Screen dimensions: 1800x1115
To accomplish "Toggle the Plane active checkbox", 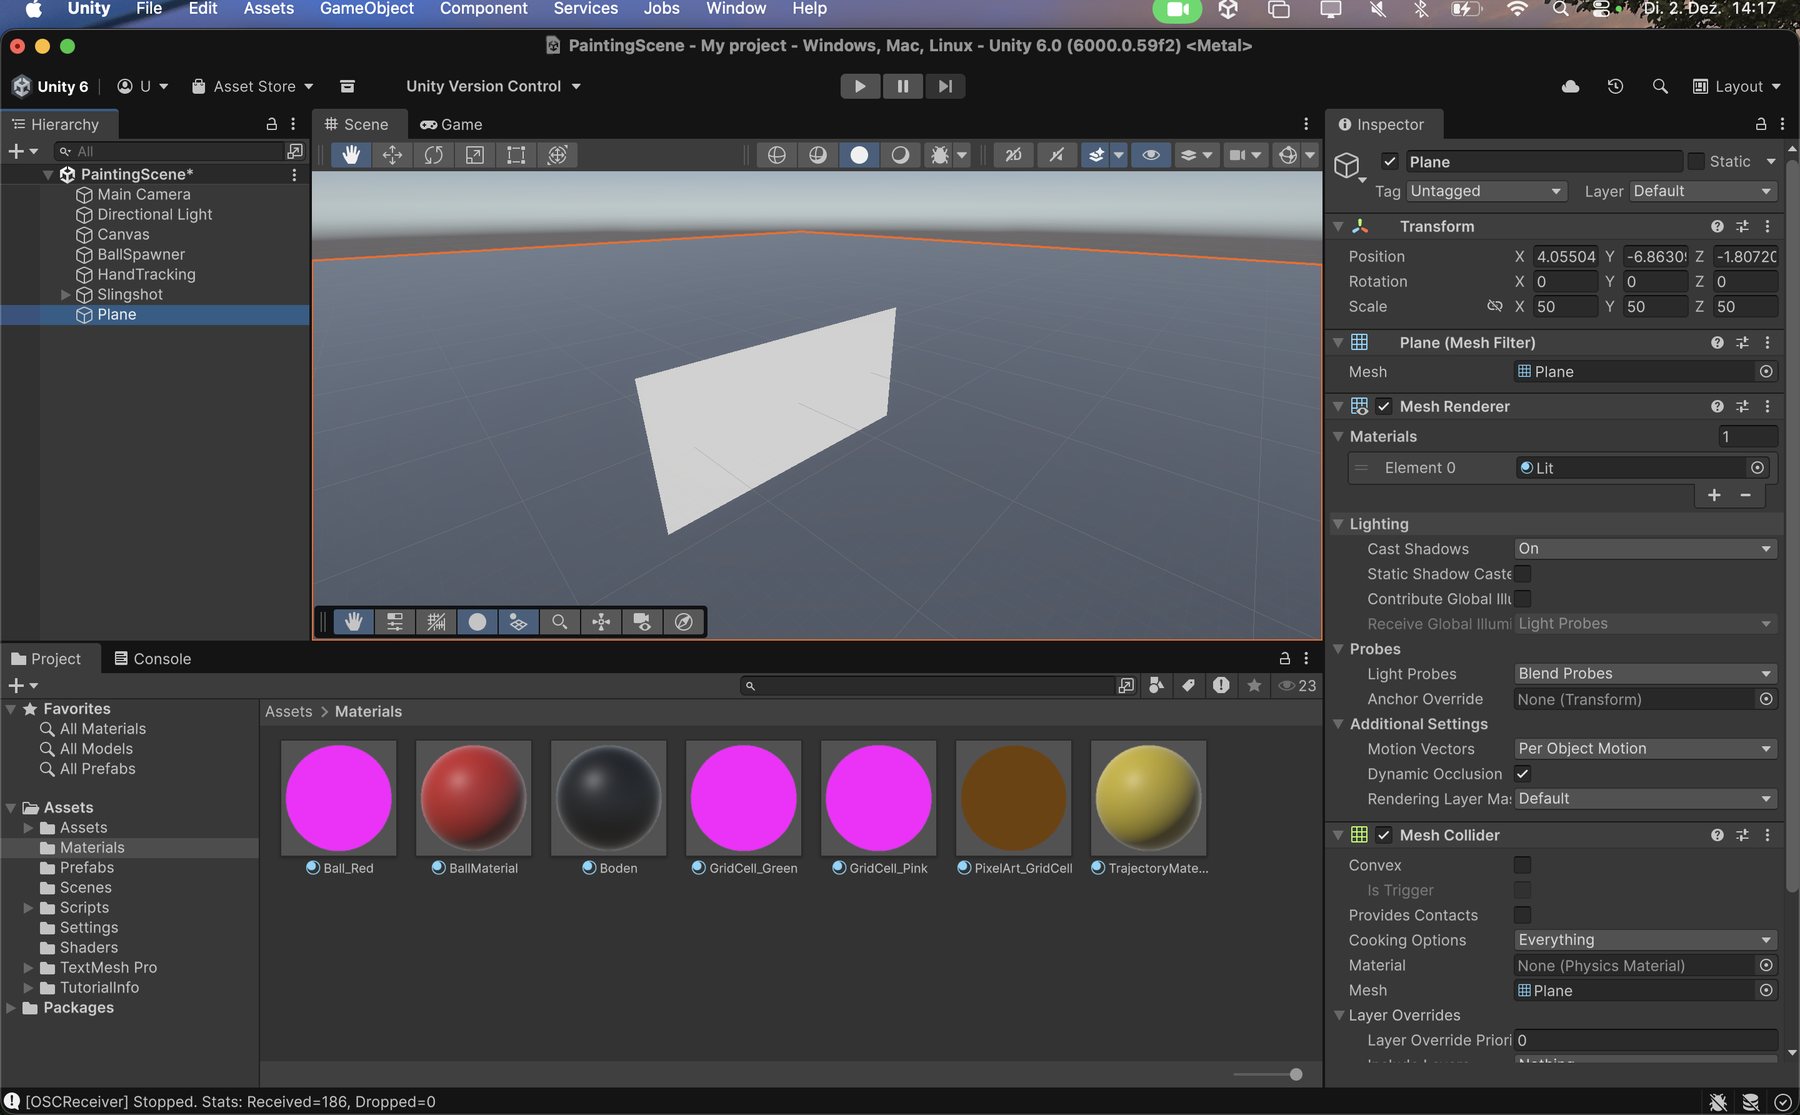I will [x=1390, y=162].
